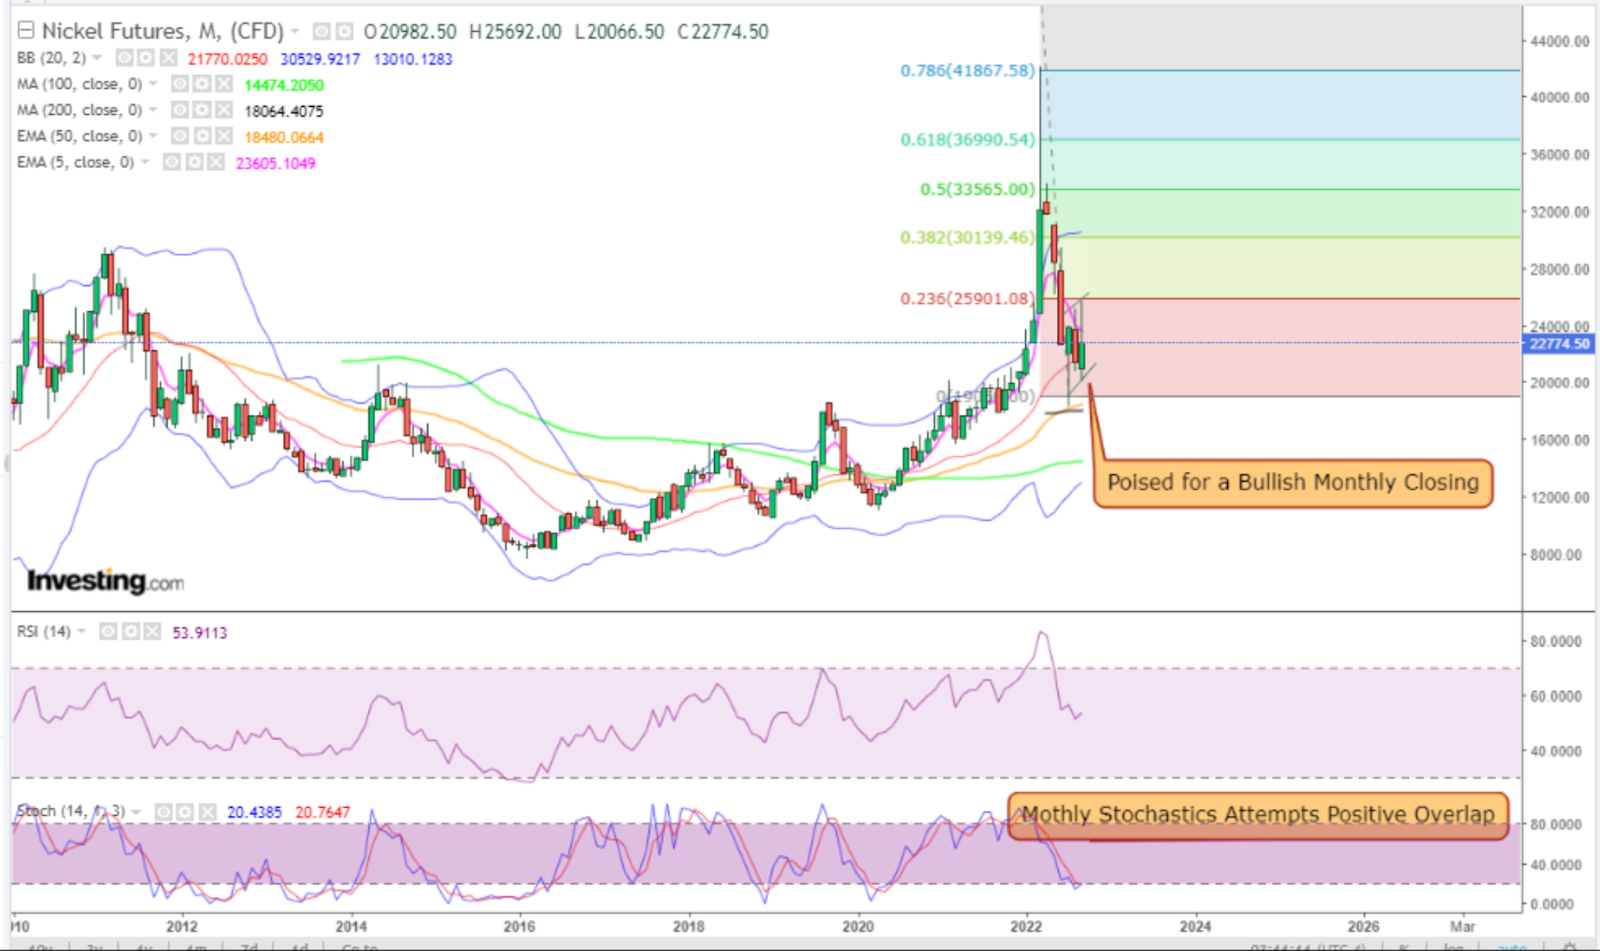Click the 8000.00 price axis label
The width and height of the screenshot is (1600, 951).
1556,554
